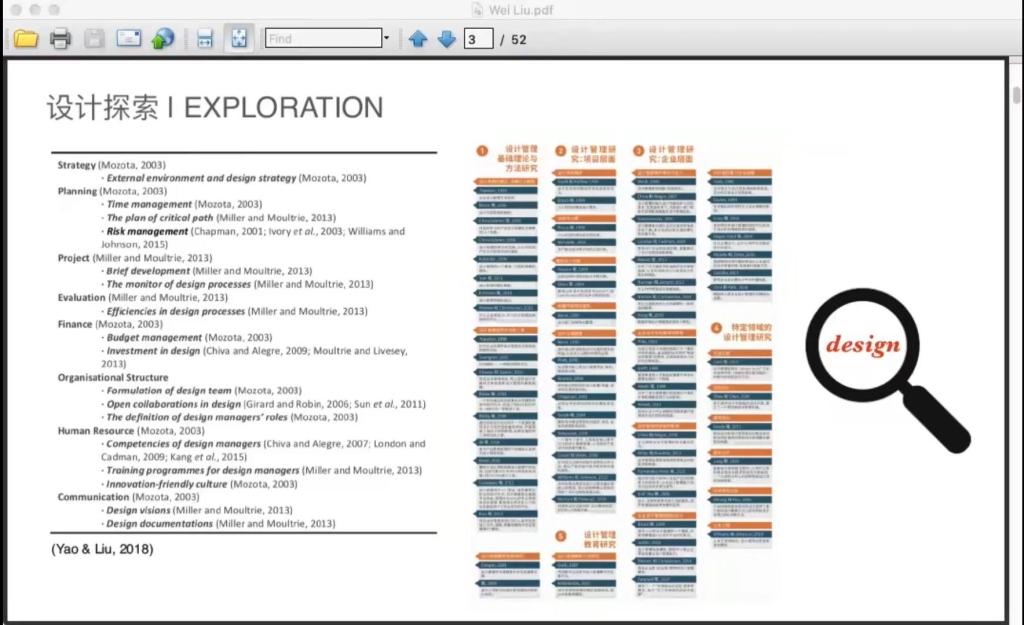Toggle the fit one full page view
Screen dimensions: 1024x625
coord(239,39)
